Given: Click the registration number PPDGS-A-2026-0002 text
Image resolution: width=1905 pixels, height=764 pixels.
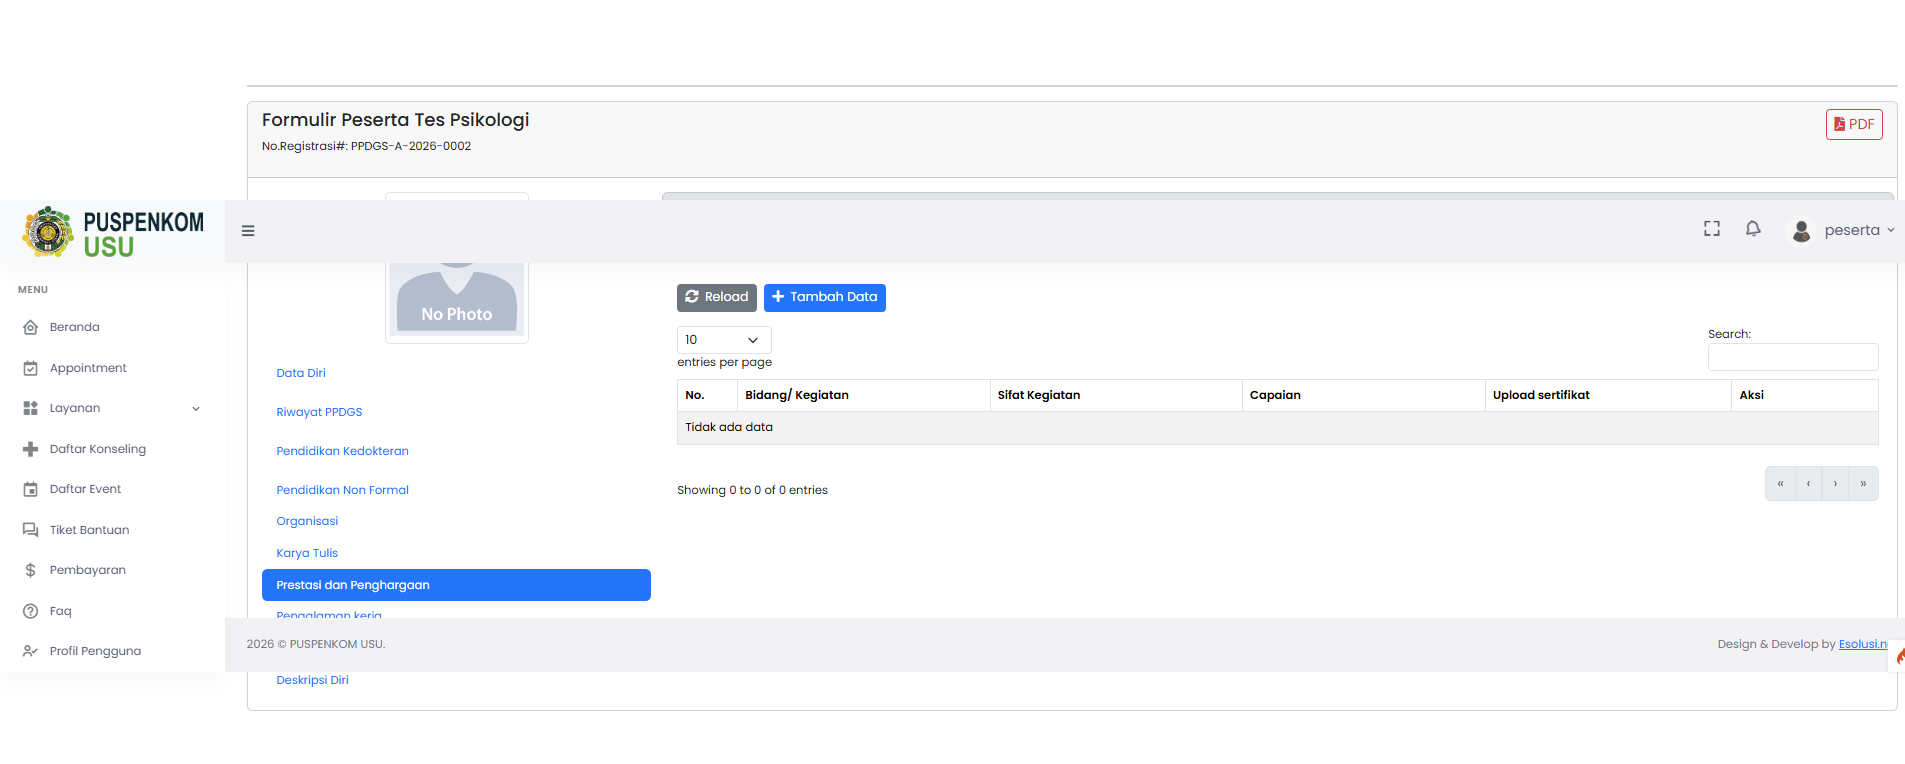Looking at the screenshot, I should (x=410, y=146).
